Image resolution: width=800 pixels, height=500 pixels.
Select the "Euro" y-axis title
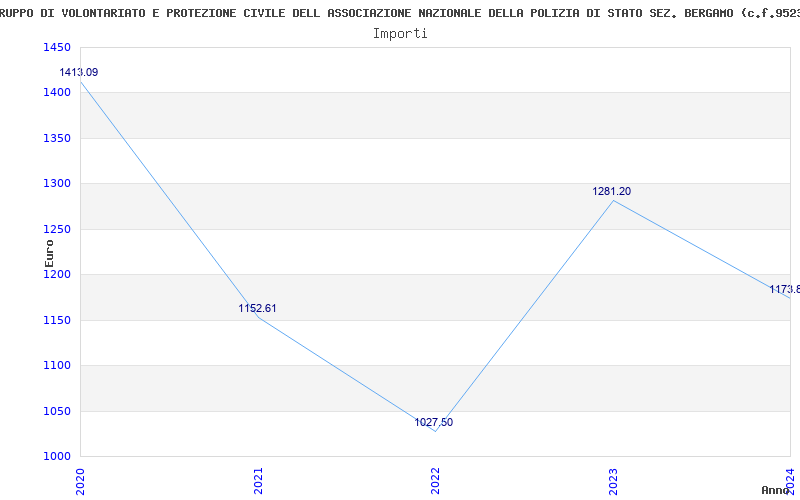point(50,251)
